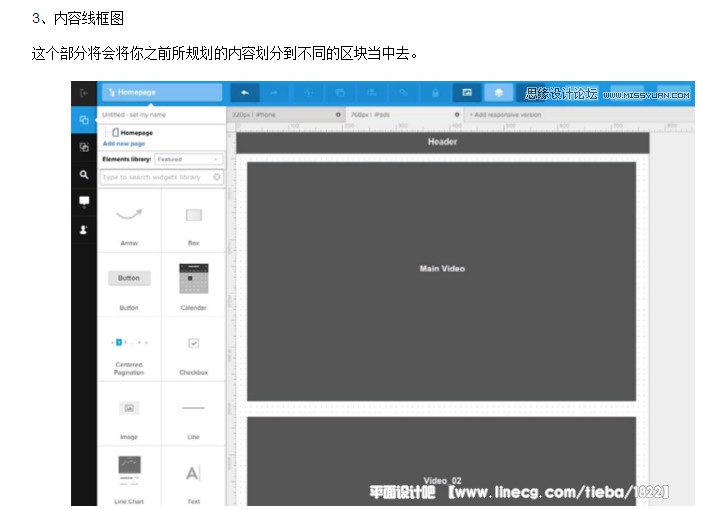Click the light blue cube toolbar button

click(498, 93)
